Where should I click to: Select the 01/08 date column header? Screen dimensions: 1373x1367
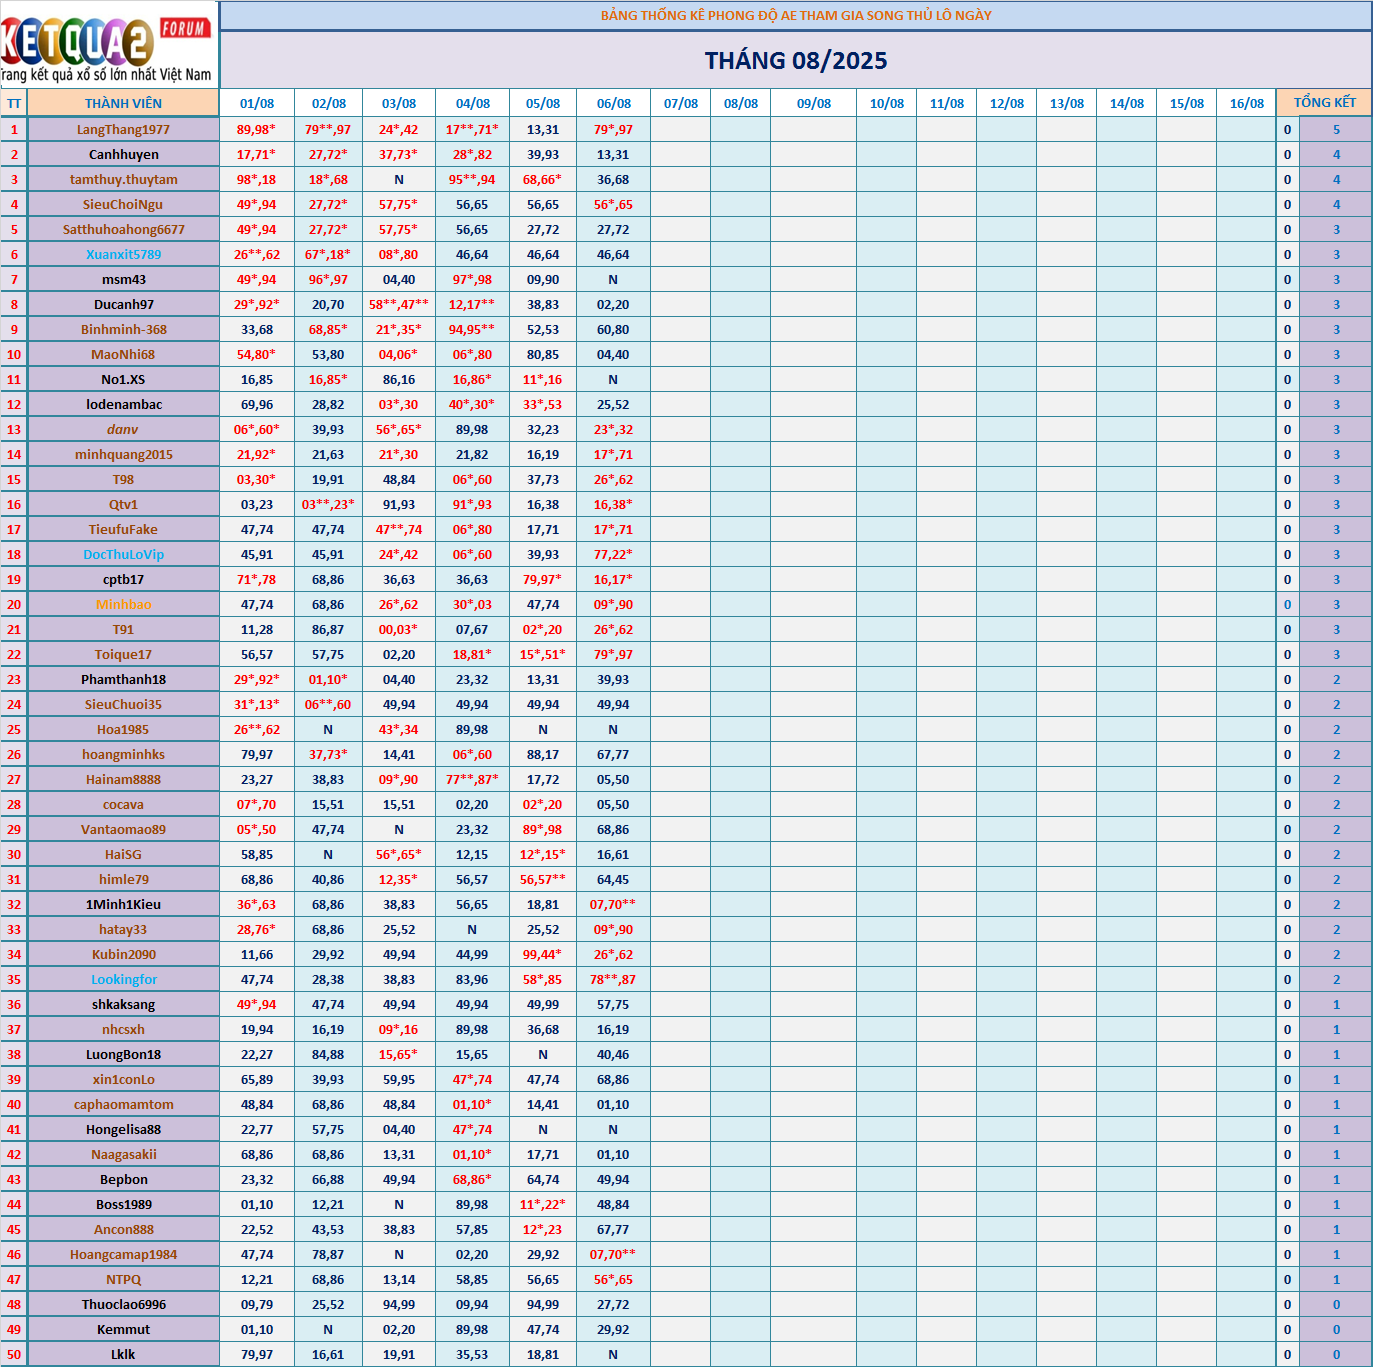pos(257,103)
